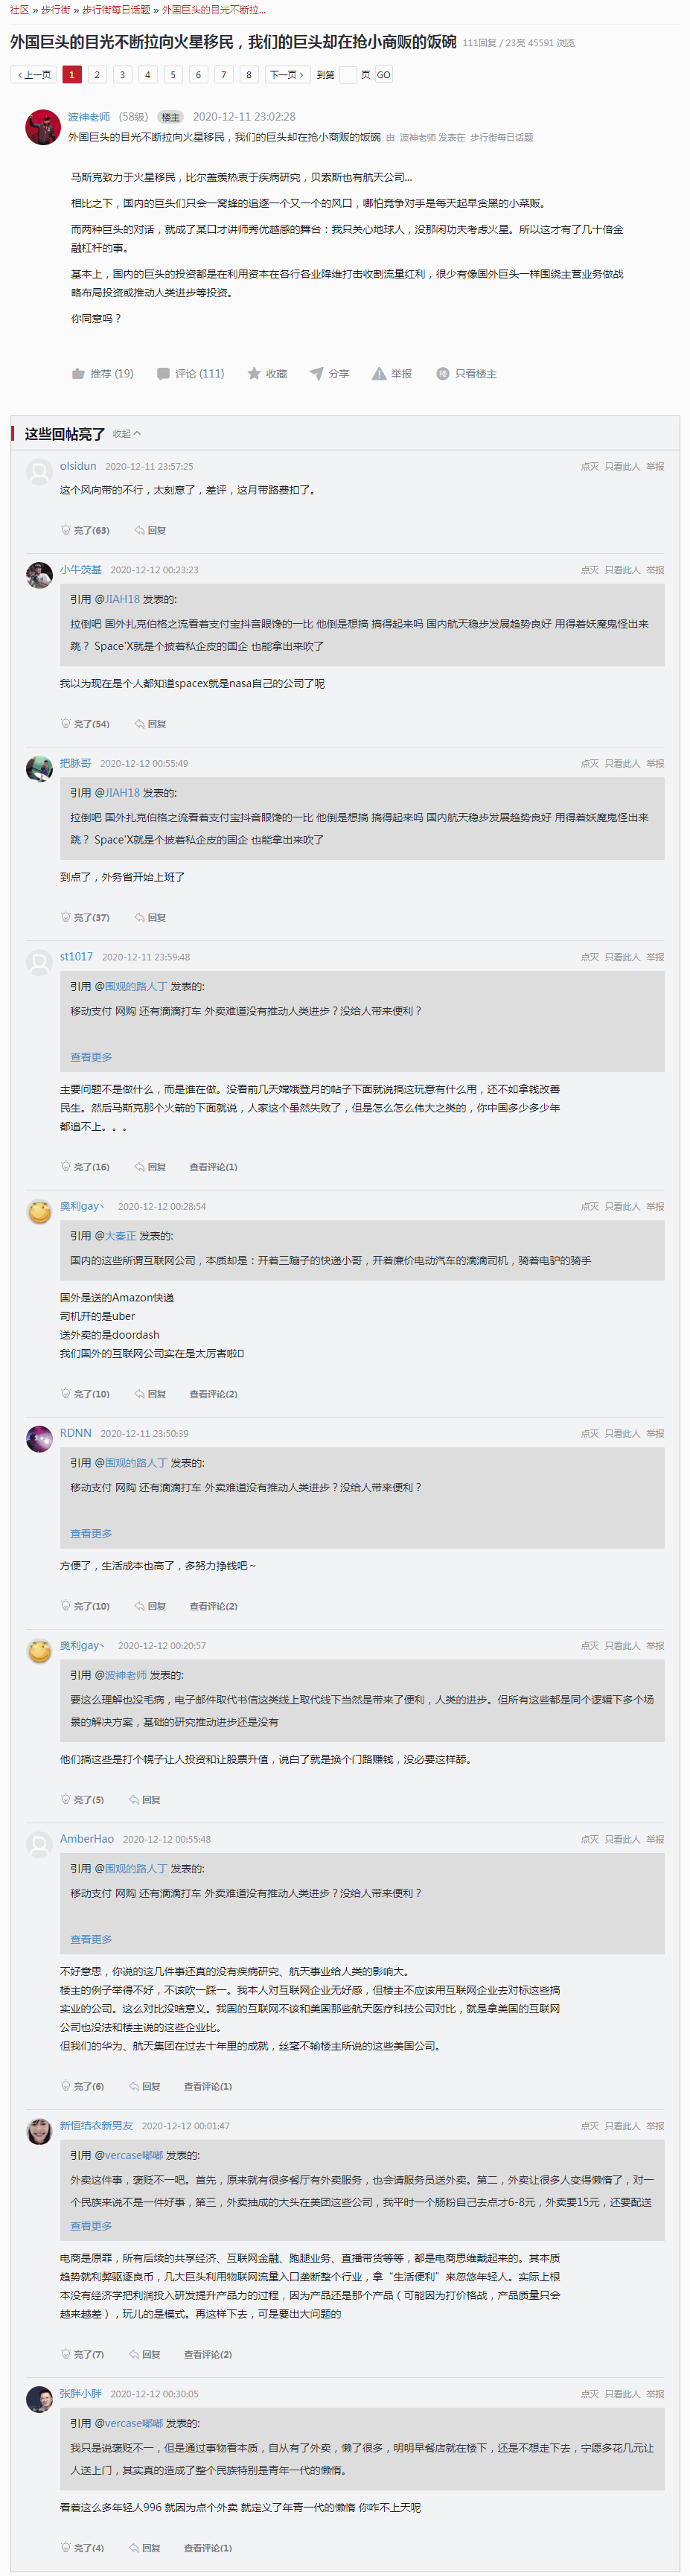
Task: Click the star 收藏 favorite icon
Action: click(254, 374)
